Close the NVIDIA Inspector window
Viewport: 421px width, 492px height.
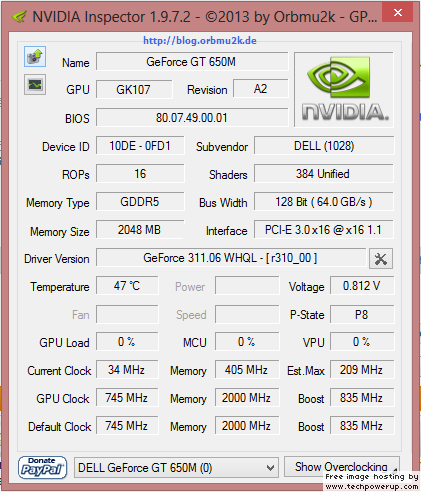398,13
